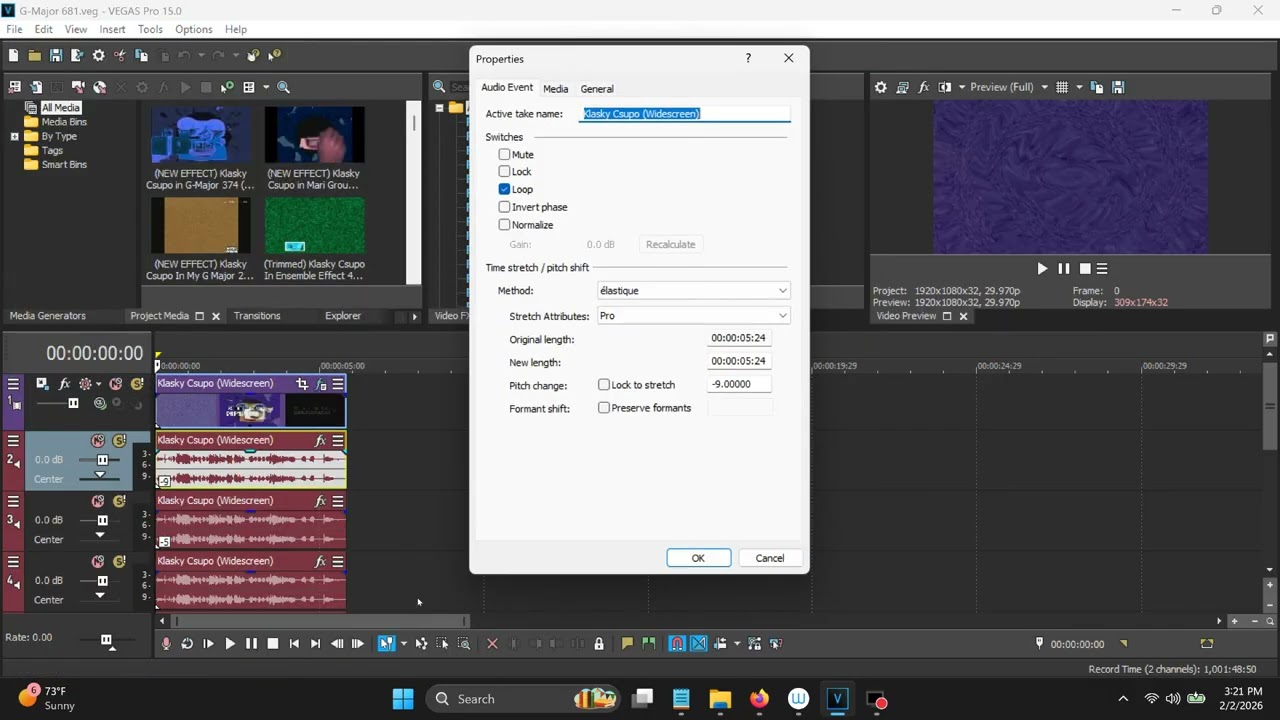
Task: Open the overlay grid dropdown in Video Preview
Action: coord(1079,87)
